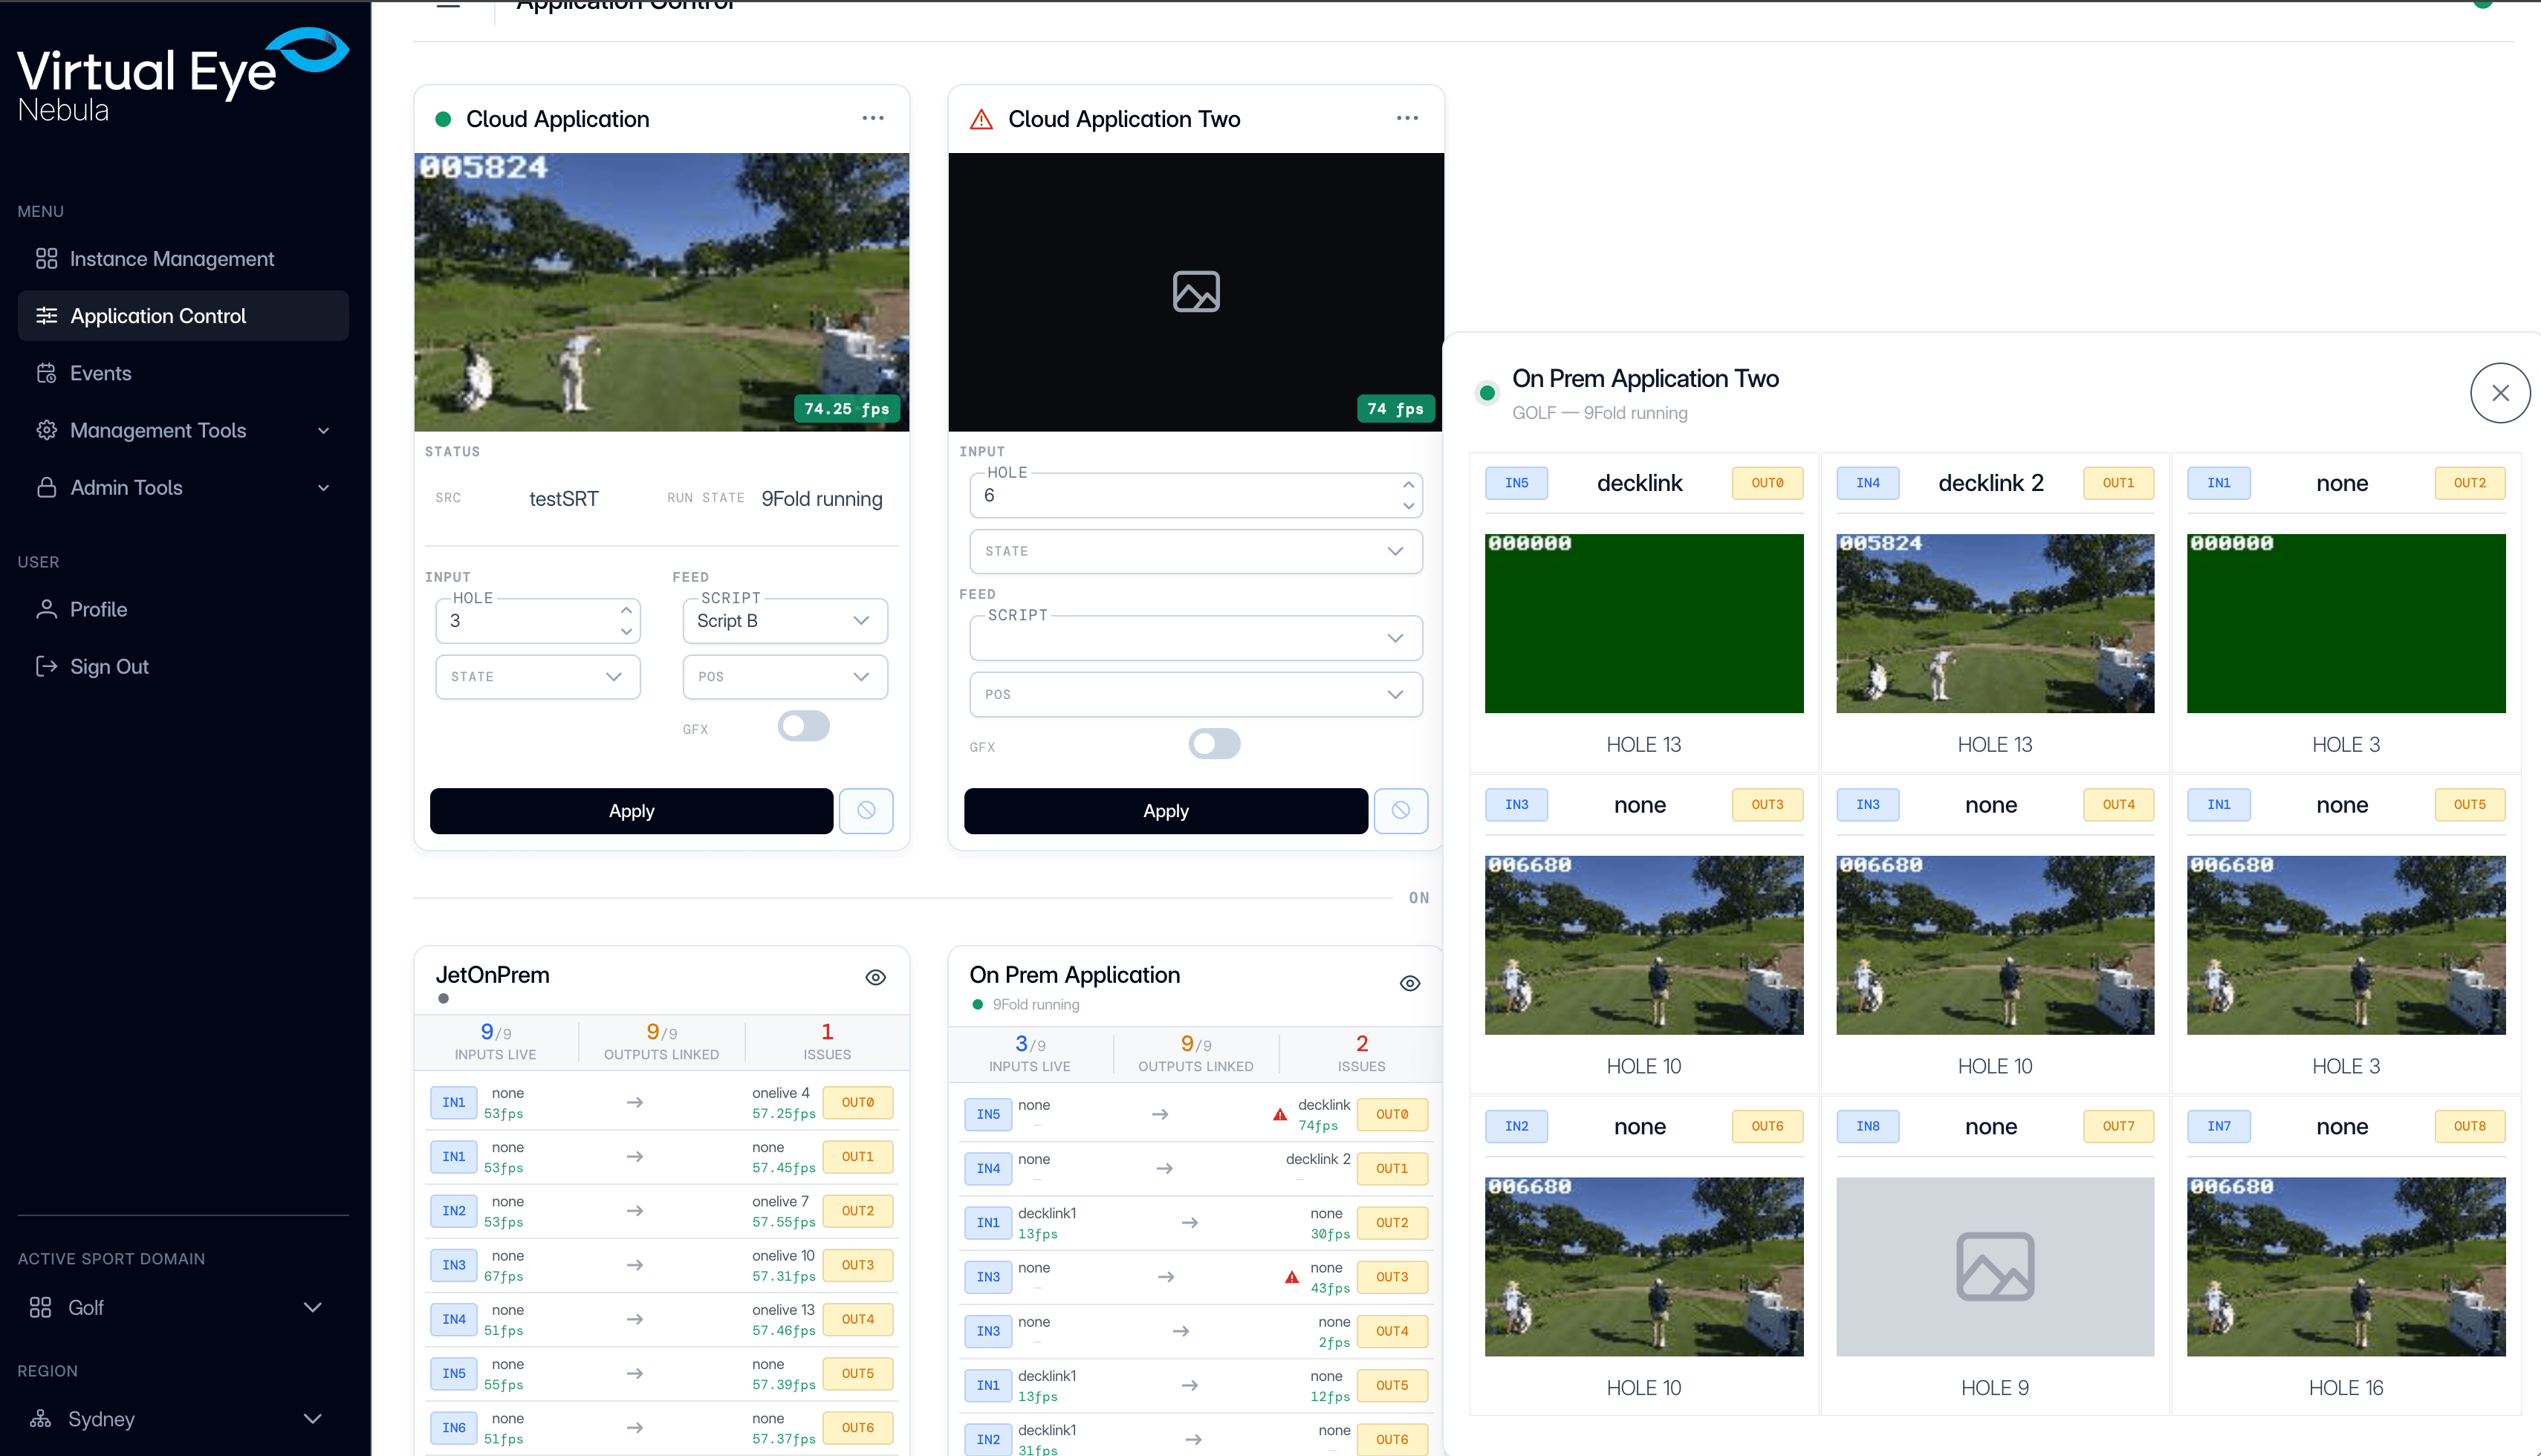The width and height of the screenshot is (2541, 1456).
Task: Click the warning icon on Cloud Application Two
Action: (x=981, y=119)
